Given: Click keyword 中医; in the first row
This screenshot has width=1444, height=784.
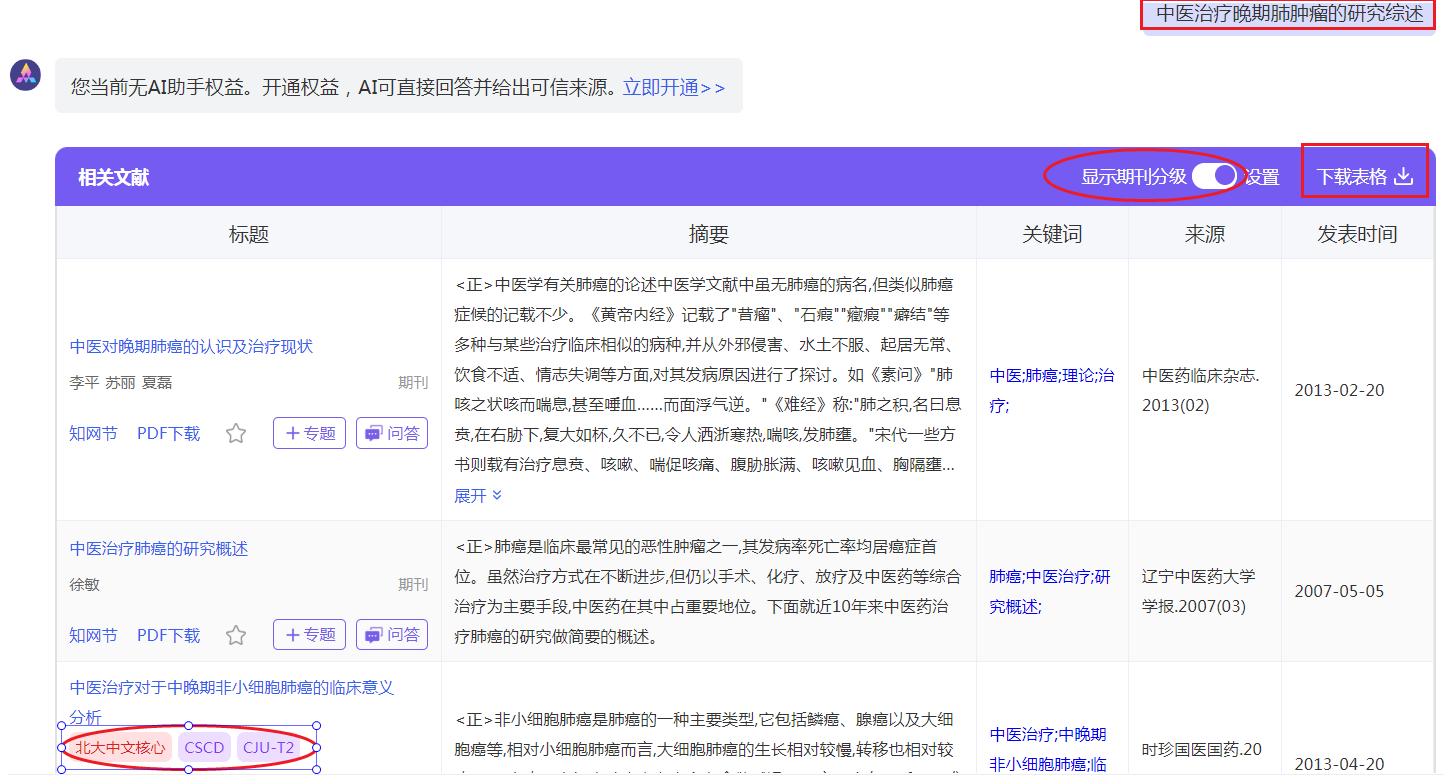Looking at the screenshot, I should coord(1007,376).
